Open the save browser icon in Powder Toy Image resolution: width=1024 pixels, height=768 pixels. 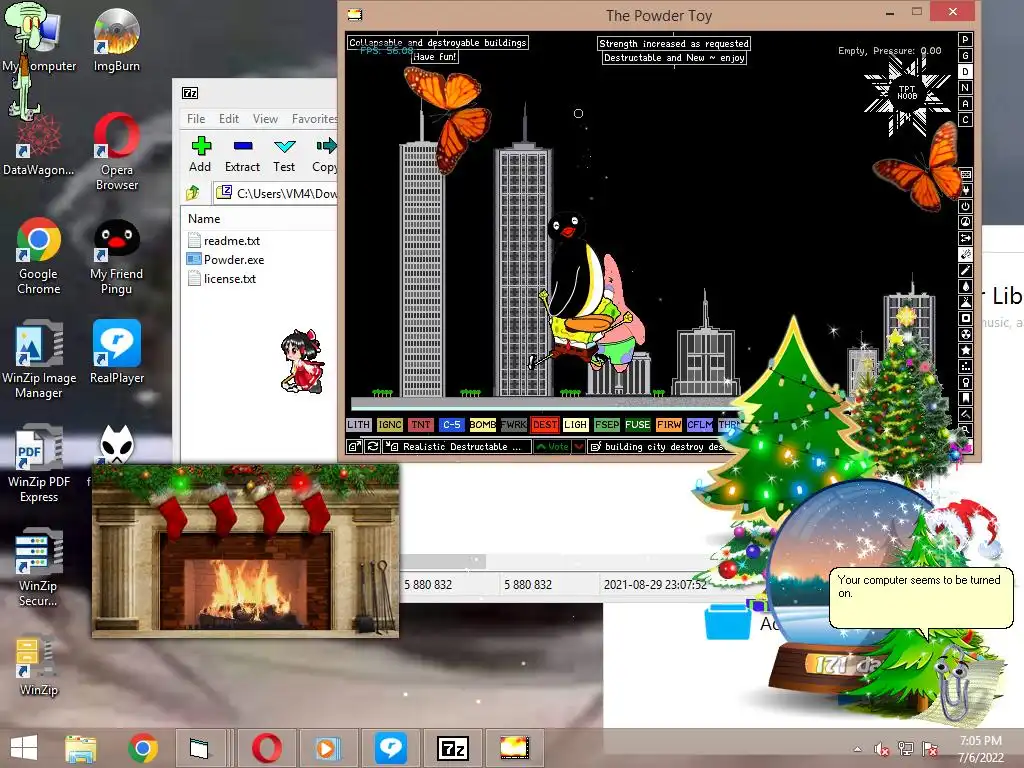point(355,447)
